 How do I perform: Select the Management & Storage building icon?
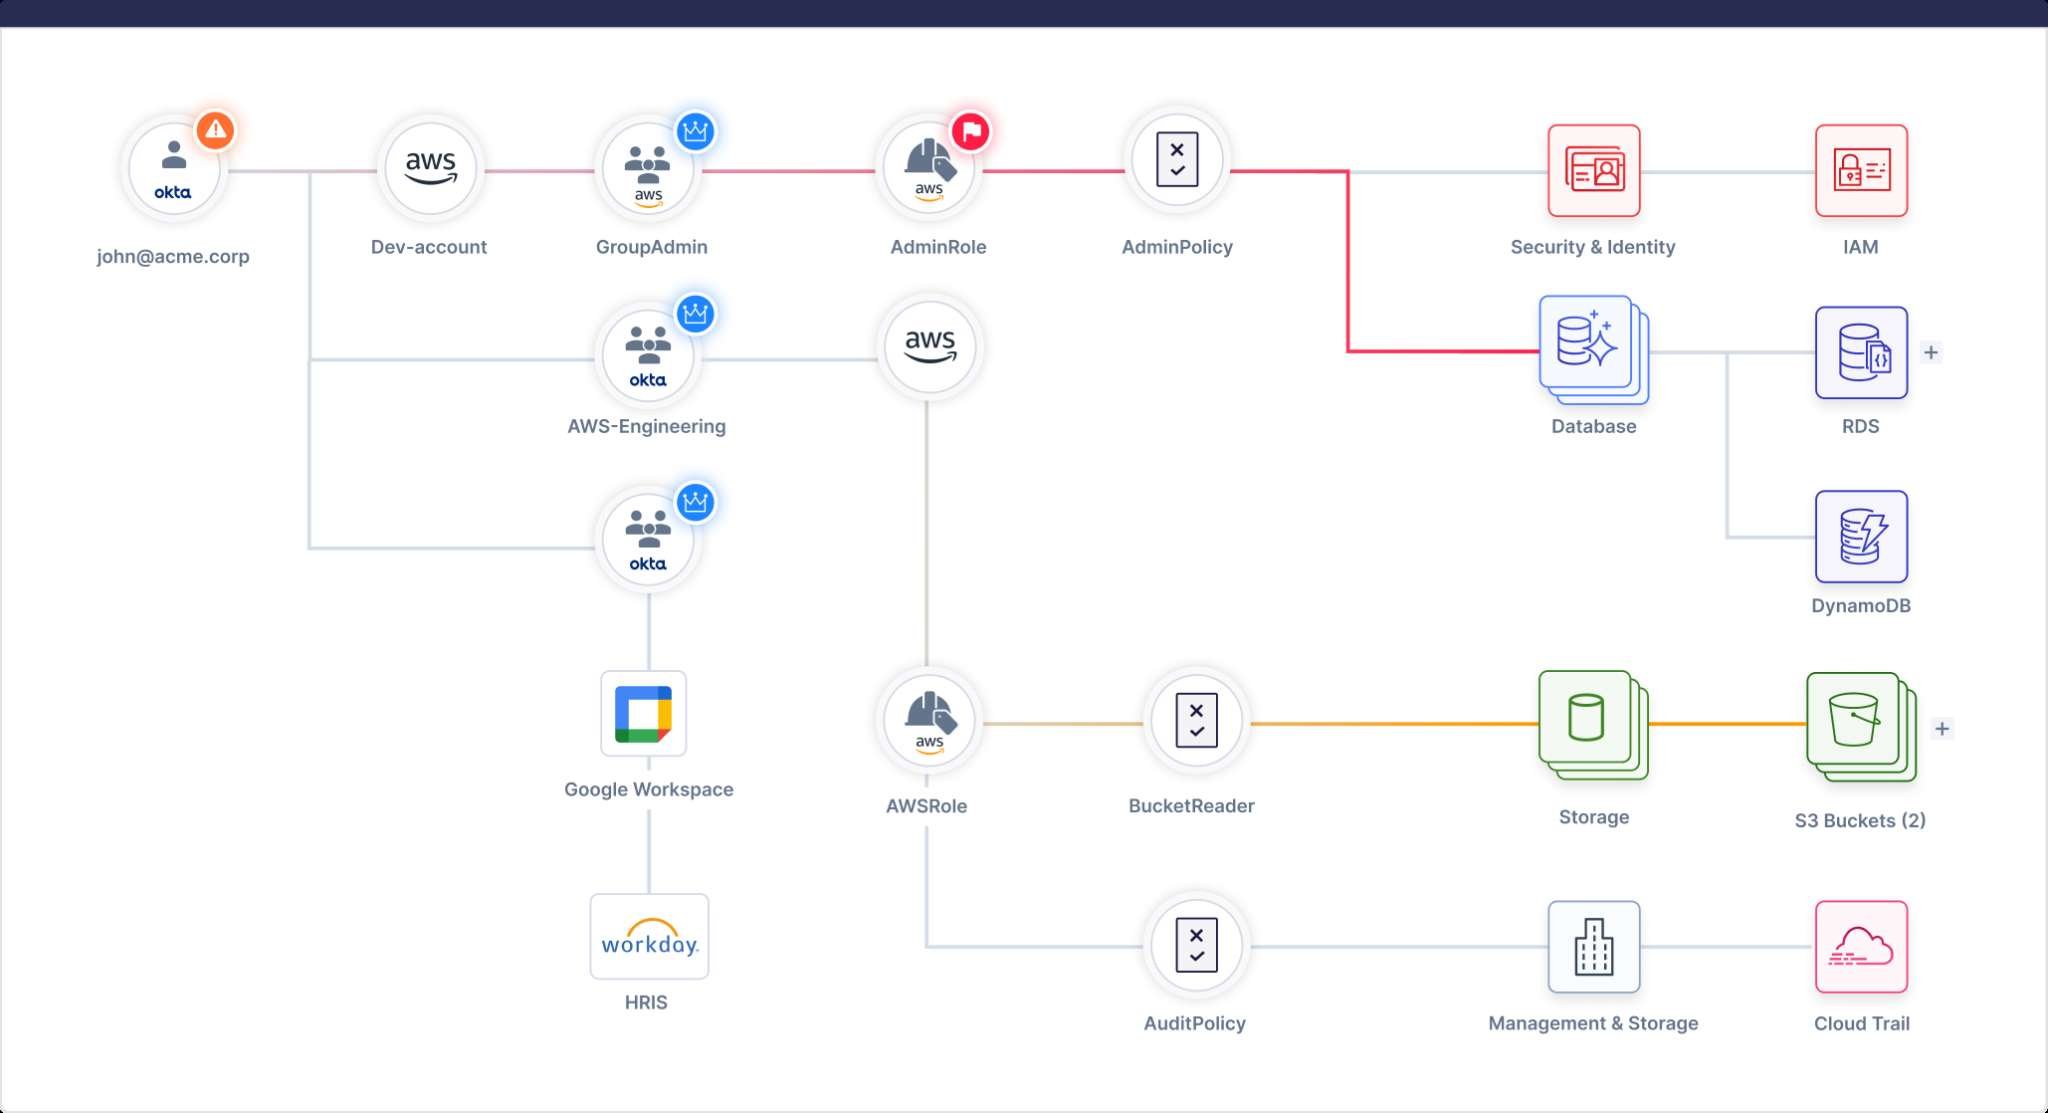[x=1594, y=947]
